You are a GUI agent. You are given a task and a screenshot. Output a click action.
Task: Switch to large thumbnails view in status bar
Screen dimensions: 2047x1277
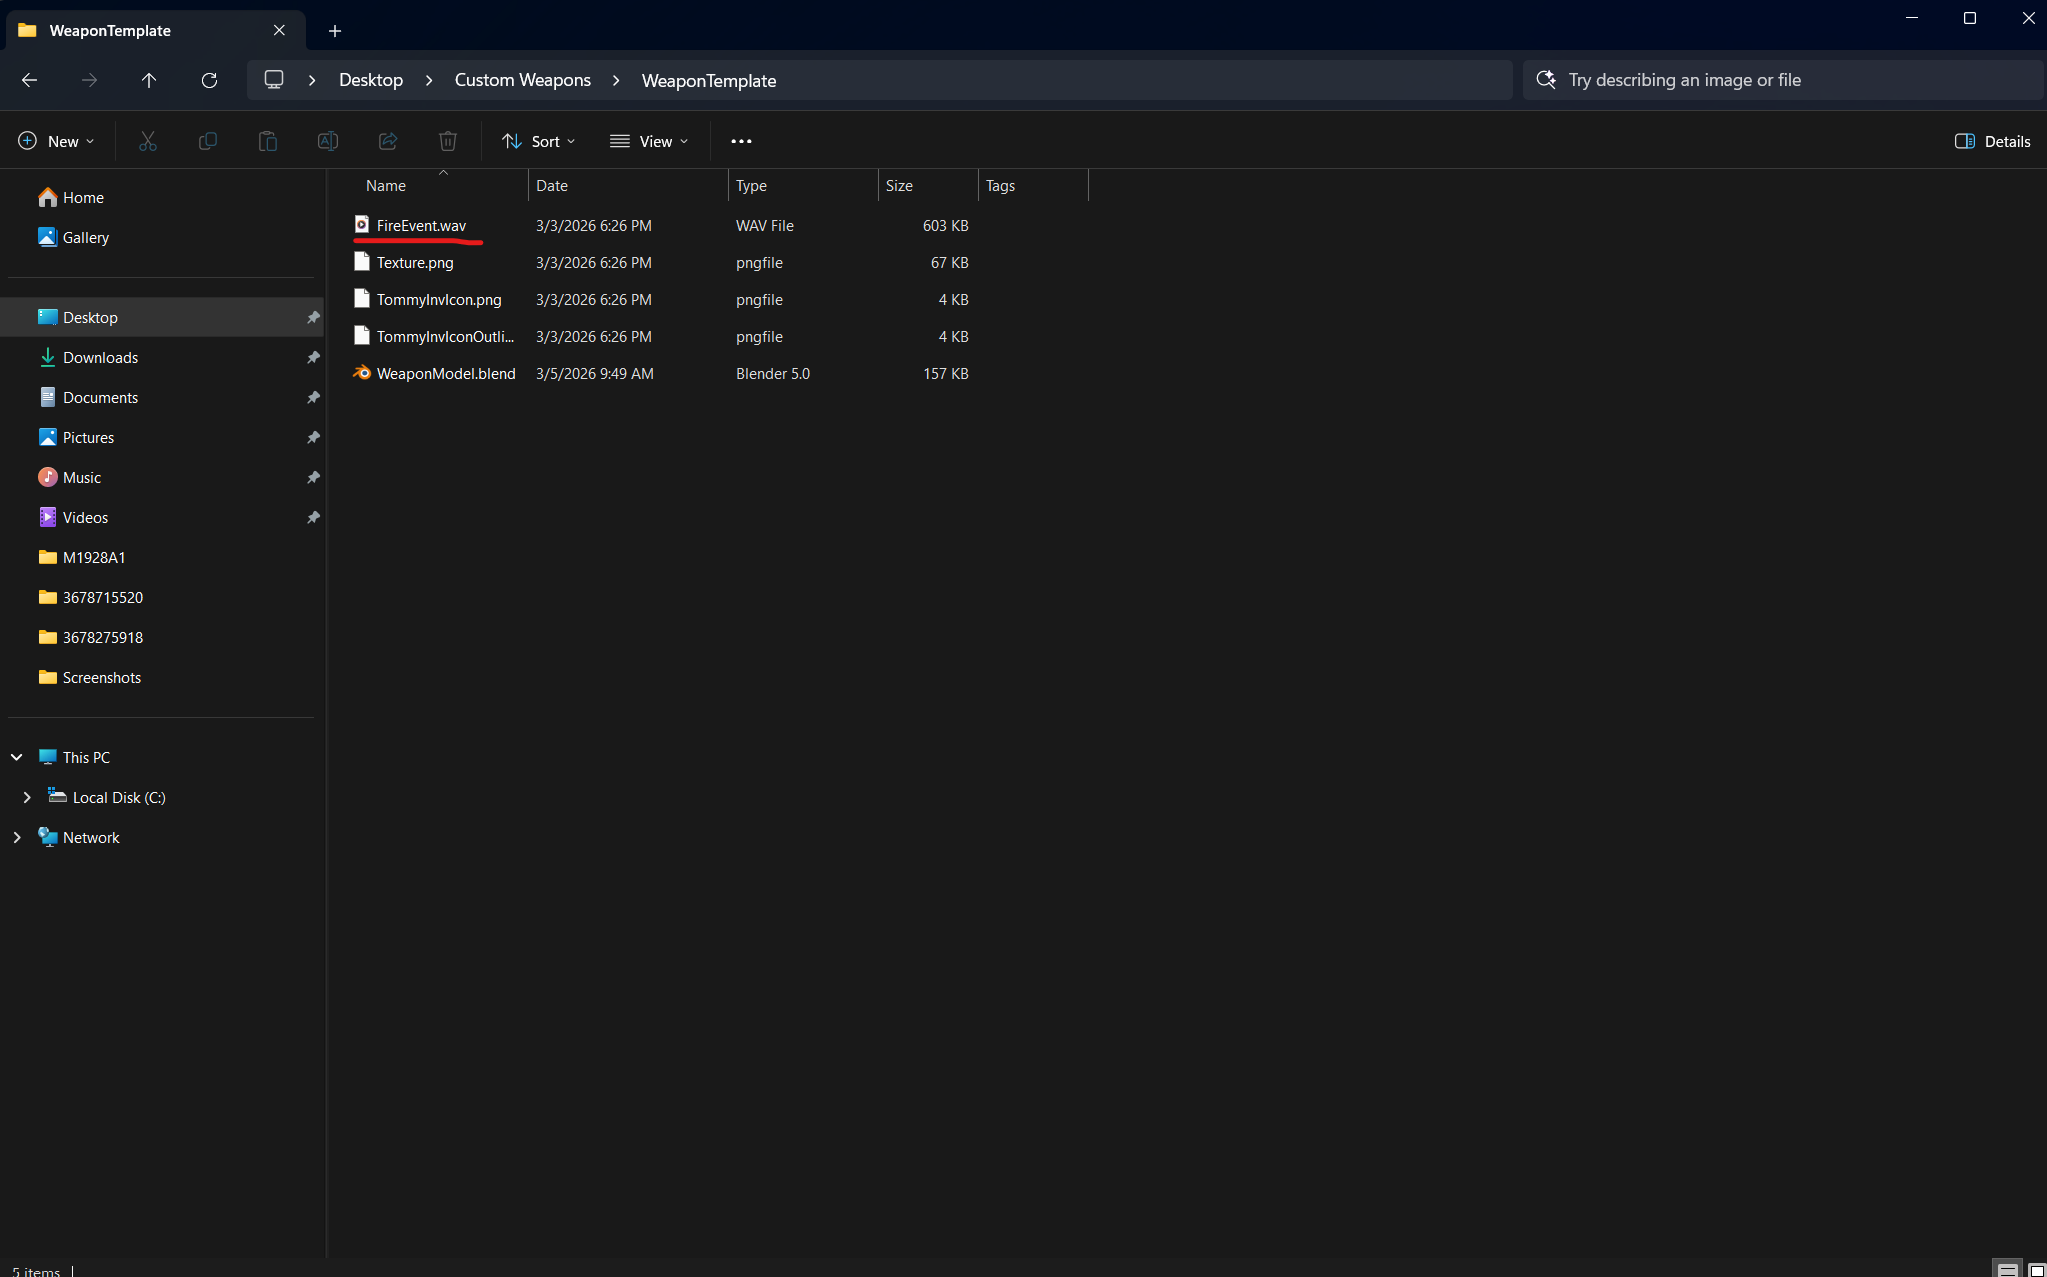[x=2036, y=1270]
